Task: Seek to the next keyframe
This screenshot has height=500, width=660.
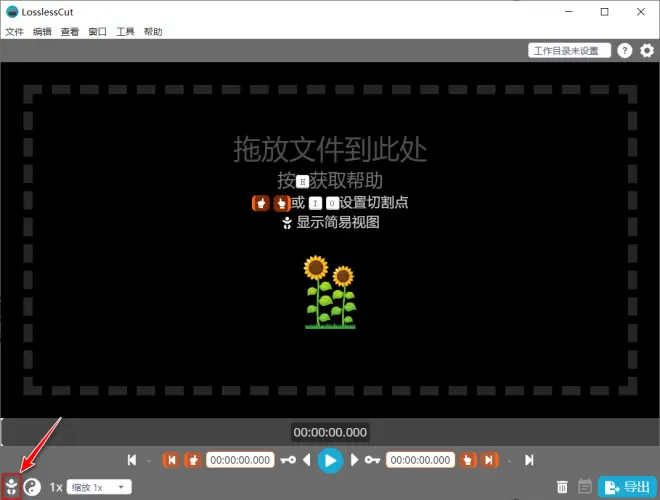Action: pyautogui.click(x=373, y=460)
